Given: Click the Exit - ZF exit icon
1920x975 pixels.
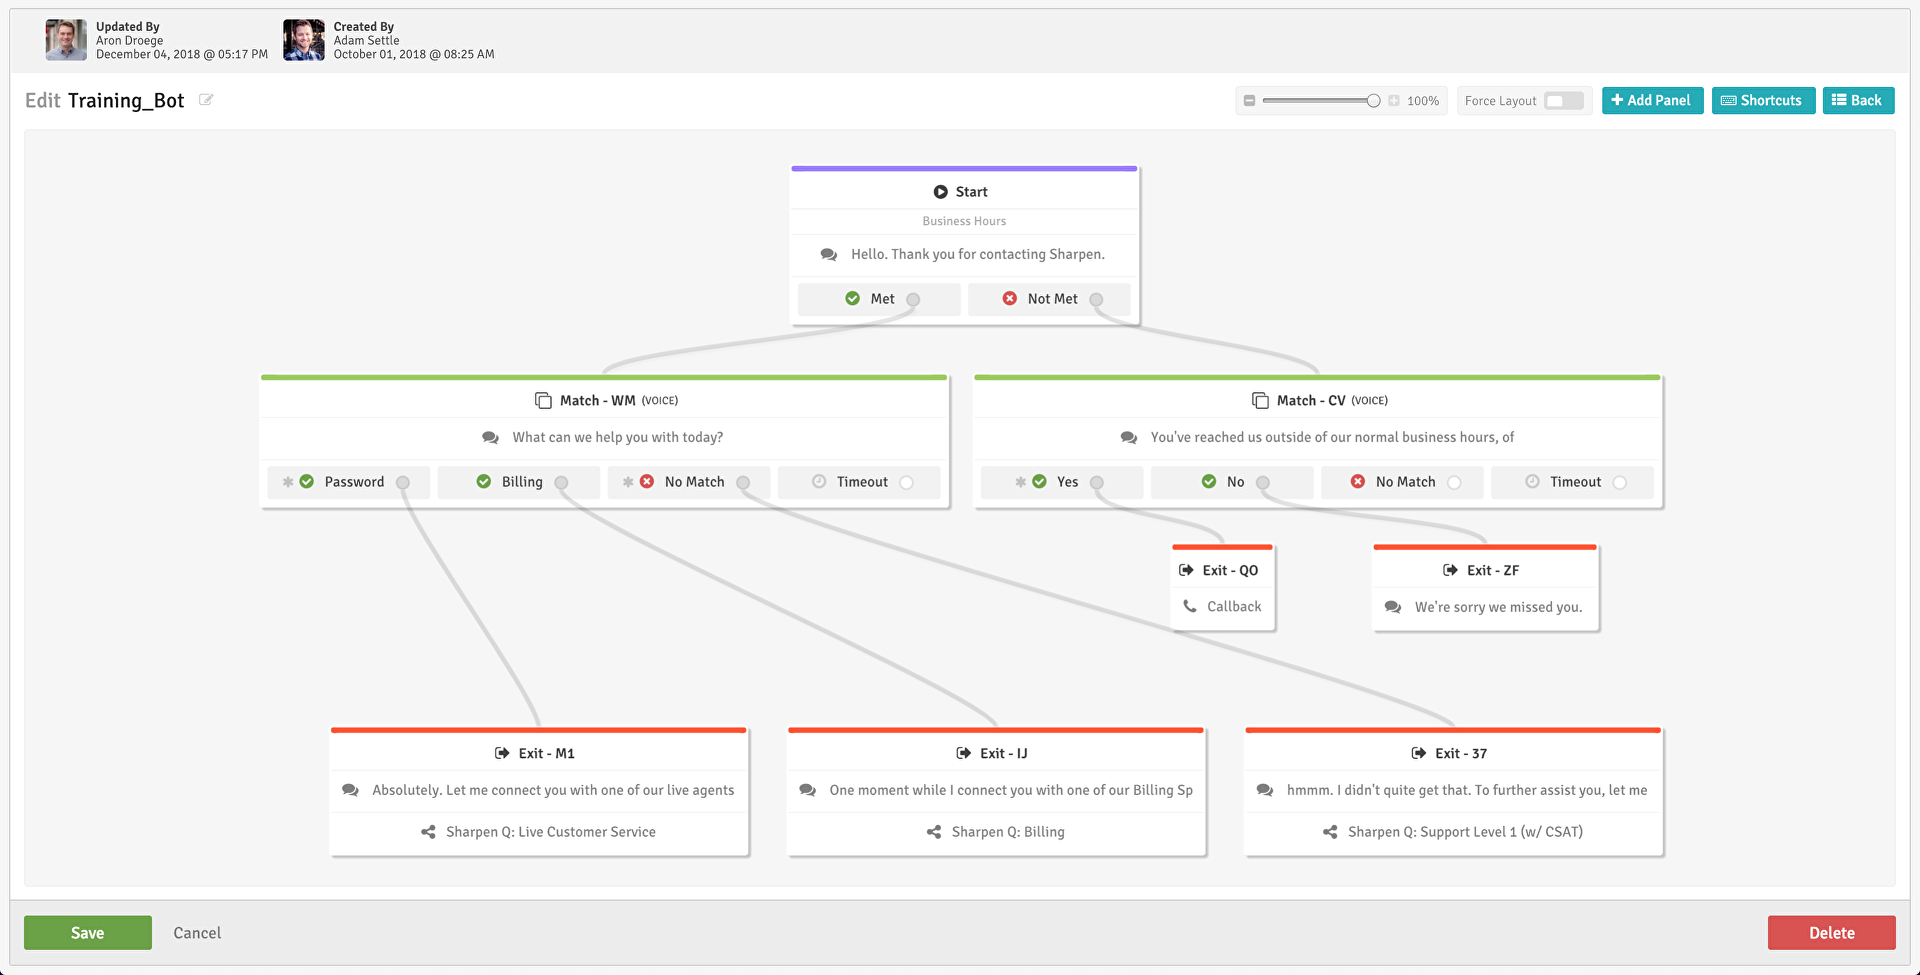Looking at the screenshot, I should [1450, 570].
